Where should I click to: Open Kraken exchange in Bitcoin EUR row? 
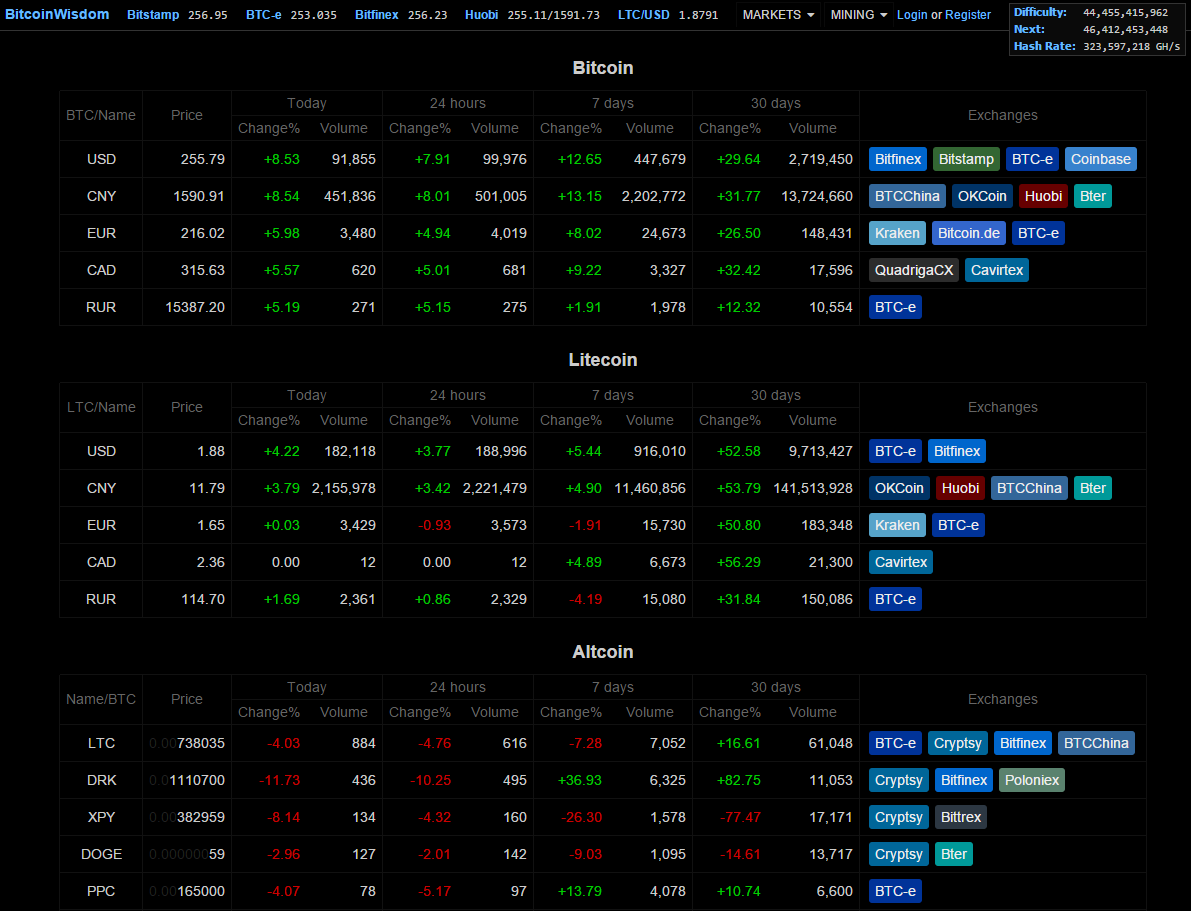[897, 233]
